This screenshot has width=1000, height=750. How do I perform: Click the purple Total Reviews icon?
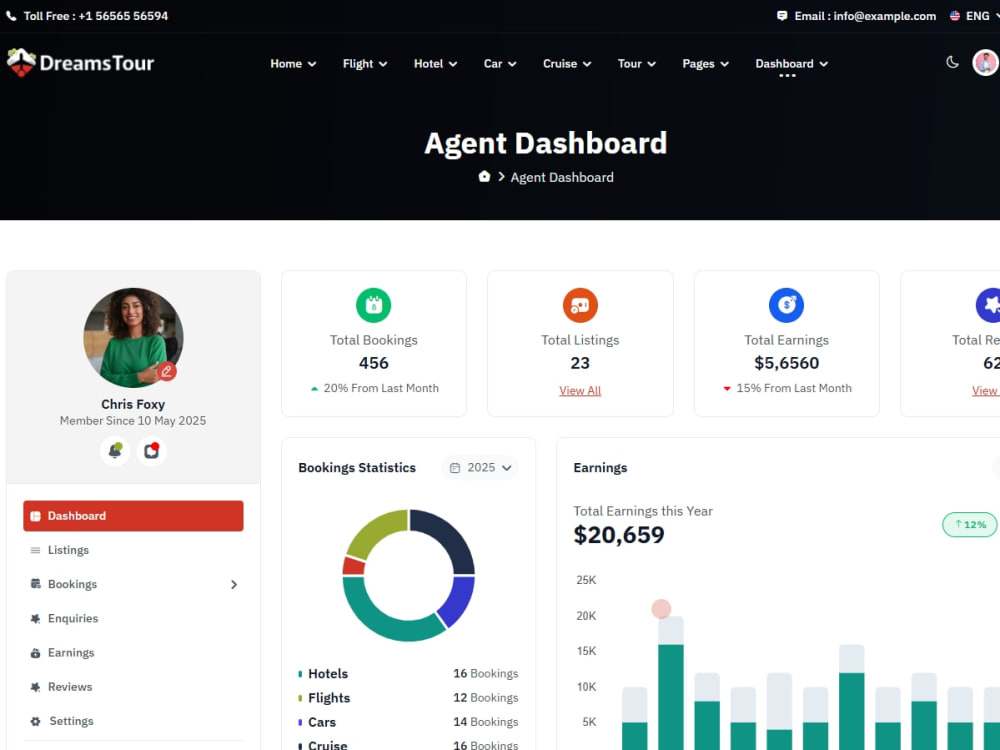[989, 305]
